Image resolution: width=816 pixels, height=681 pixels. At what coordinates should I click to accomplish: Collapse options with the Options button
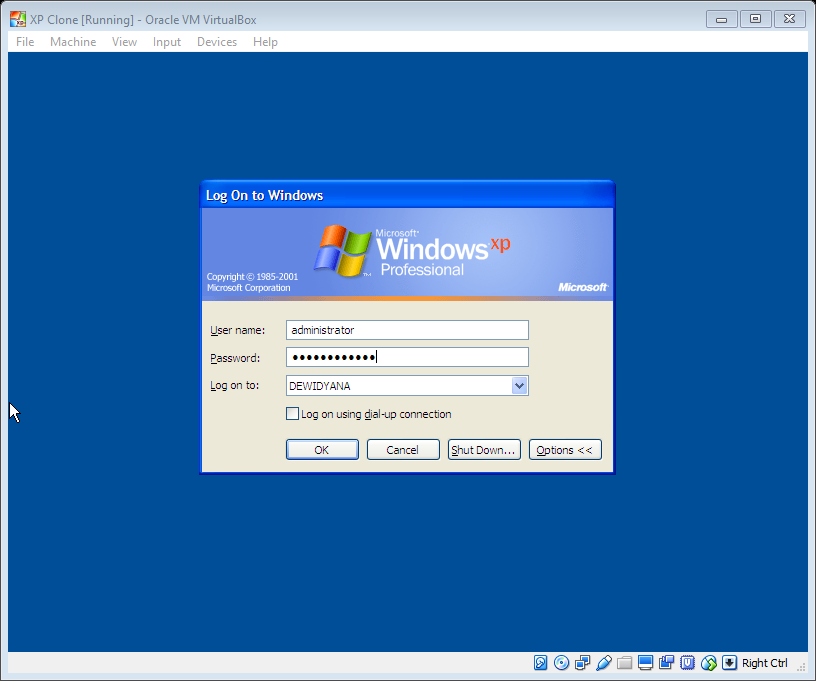(565, 449)
